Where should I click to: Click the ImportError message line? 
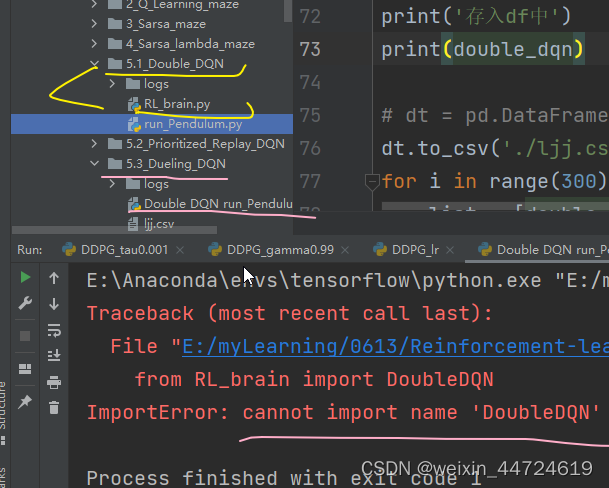point(344,412)
